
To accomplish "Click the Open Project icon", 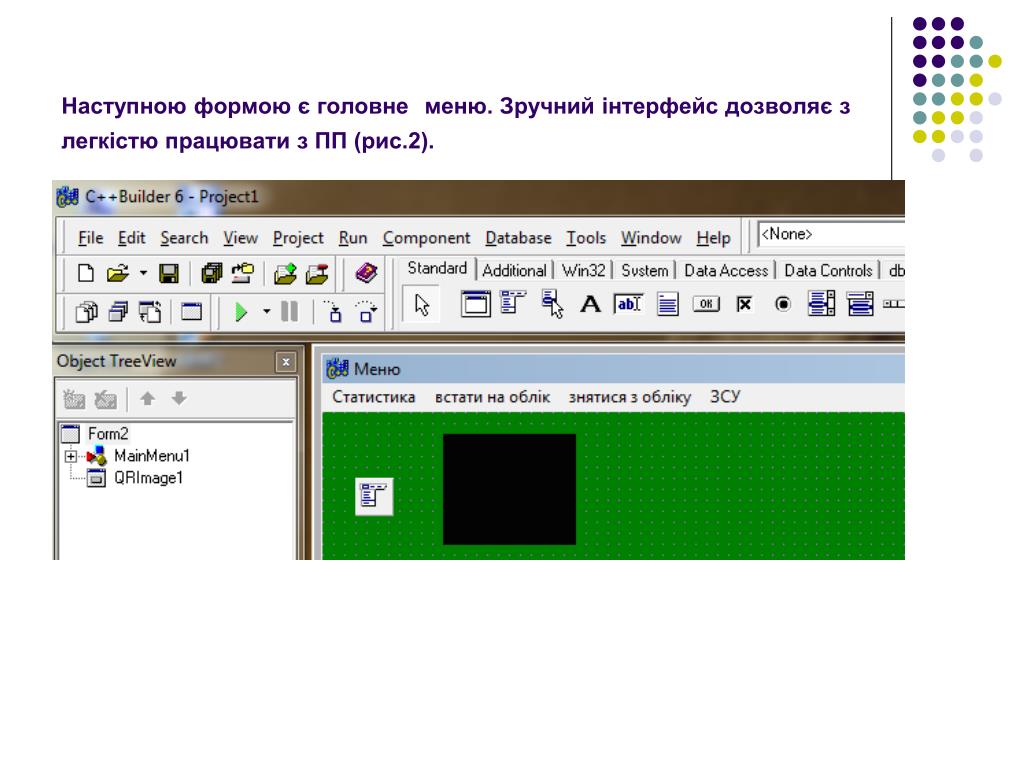I will pos(244,273).
